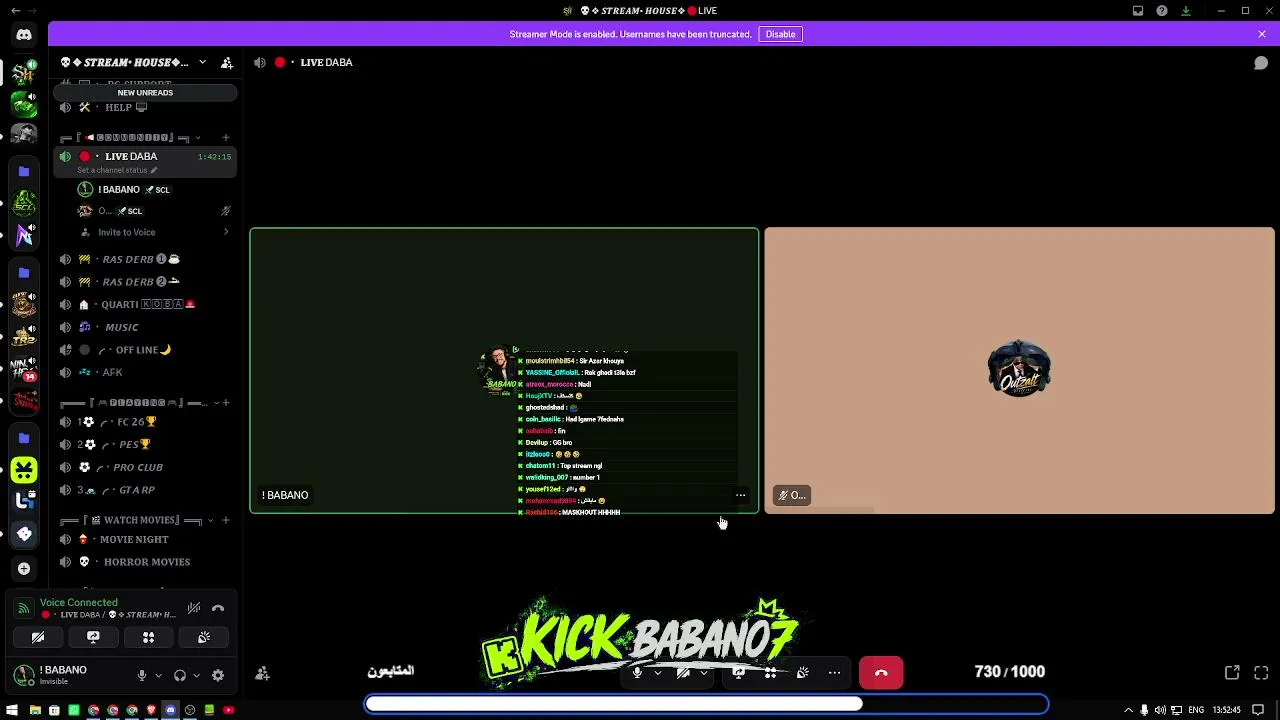Launch activities in bottom call controls
1280x720 pixels.
(x=771, y=673)
